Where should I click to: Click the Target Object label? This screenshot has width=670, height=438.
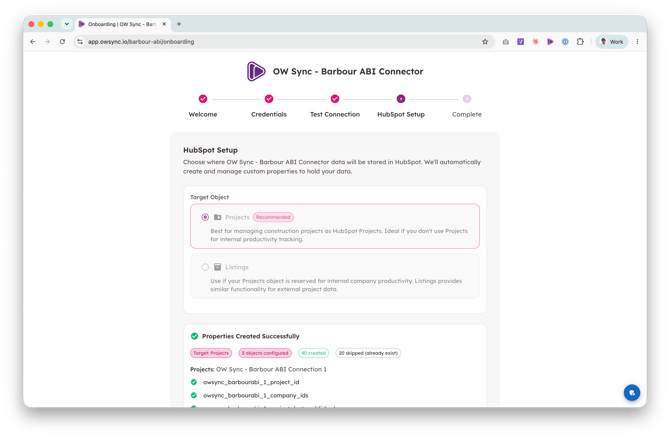209,197
